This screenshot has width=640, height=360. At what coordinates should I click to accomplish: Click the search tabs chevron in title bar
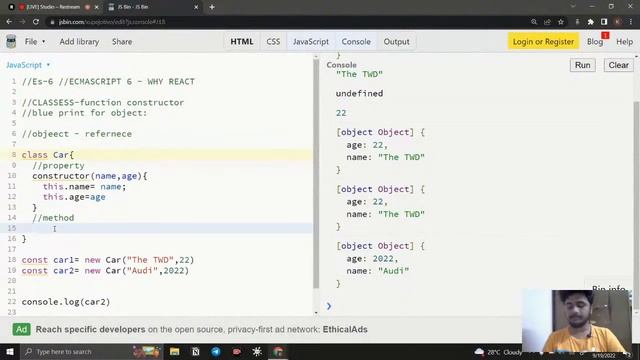click(573, 7)
